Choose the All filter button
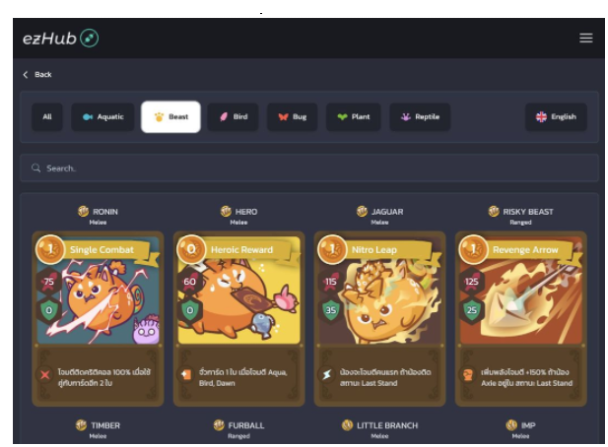 pos(47,117)
